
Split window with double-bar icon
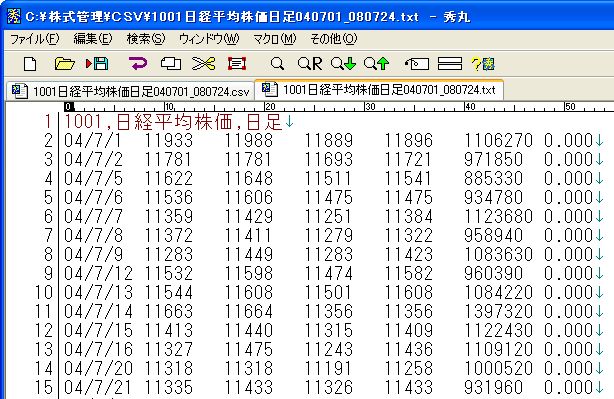click(x=450, y=63)
